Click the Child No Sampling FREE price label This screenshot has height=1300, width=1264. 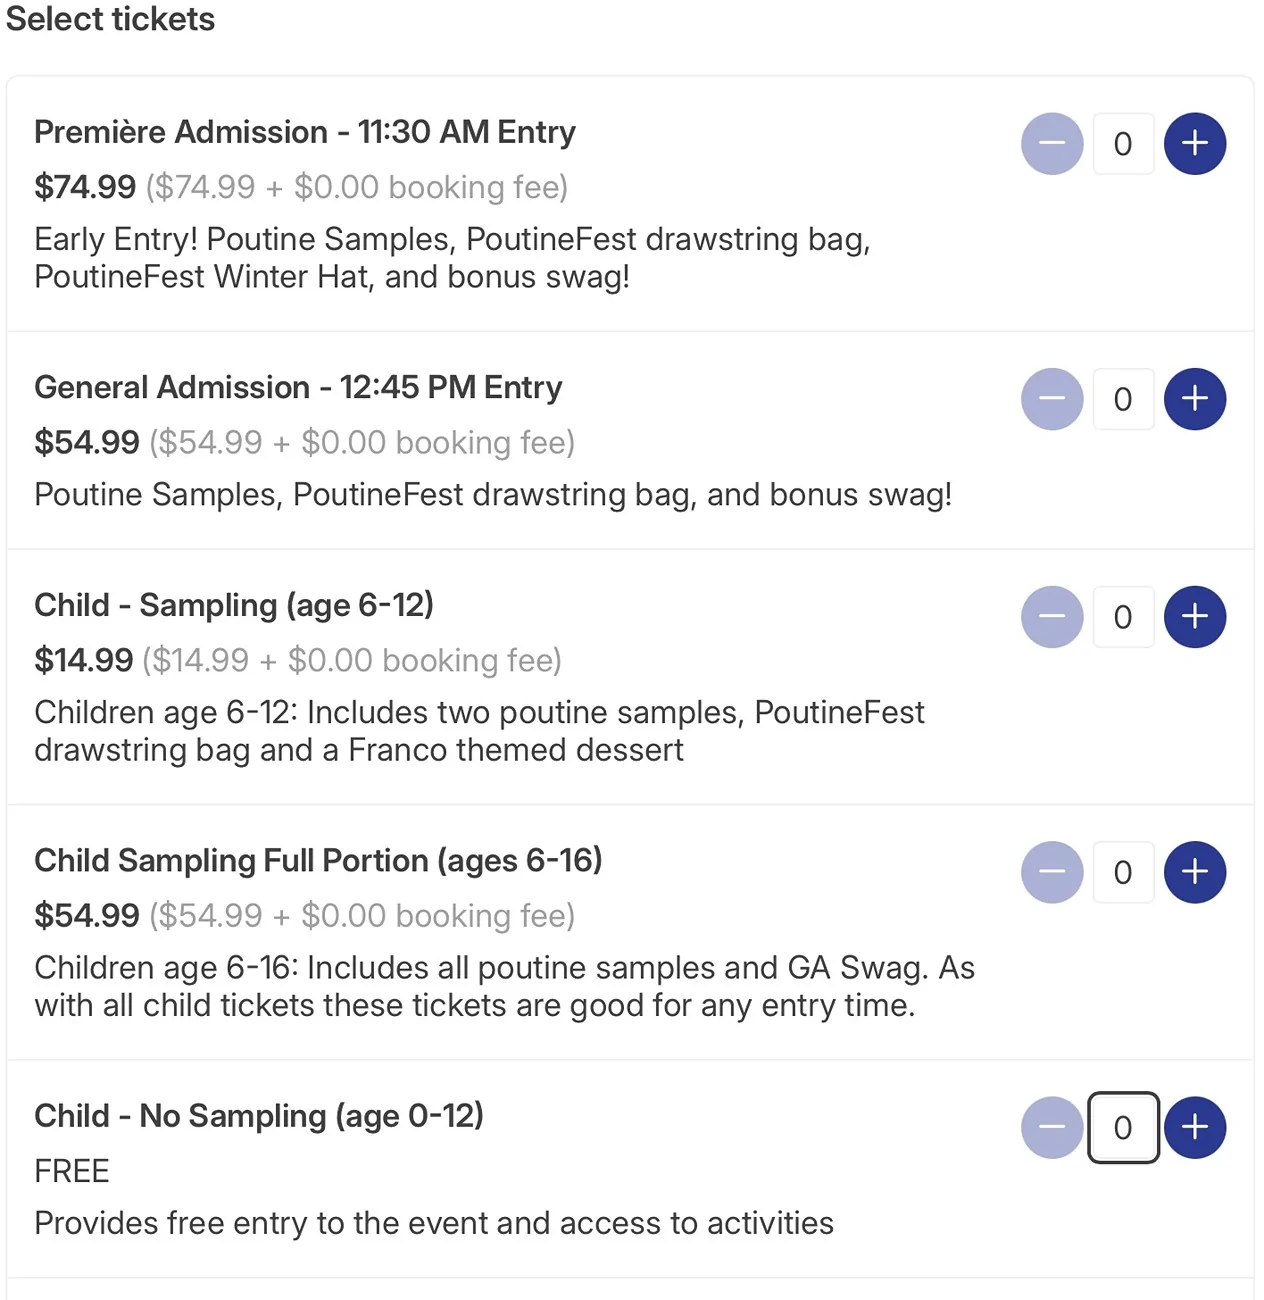click(72, 1171)
